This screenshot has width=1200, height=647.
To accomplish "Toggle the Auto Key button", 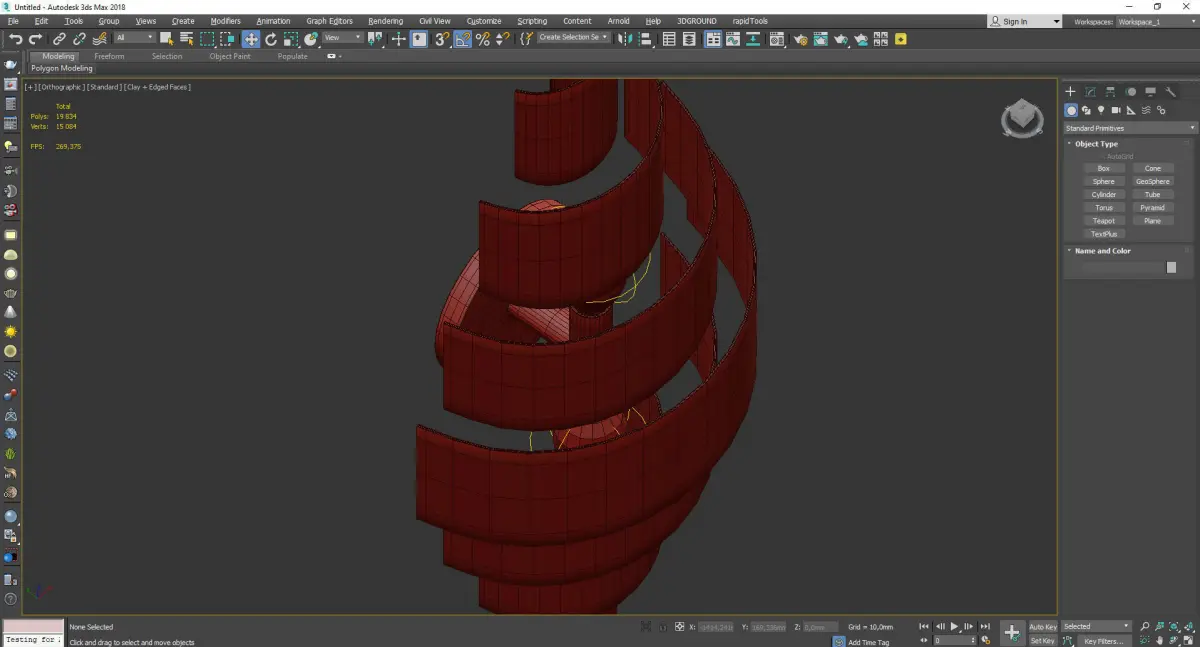I will (1043, 626).
